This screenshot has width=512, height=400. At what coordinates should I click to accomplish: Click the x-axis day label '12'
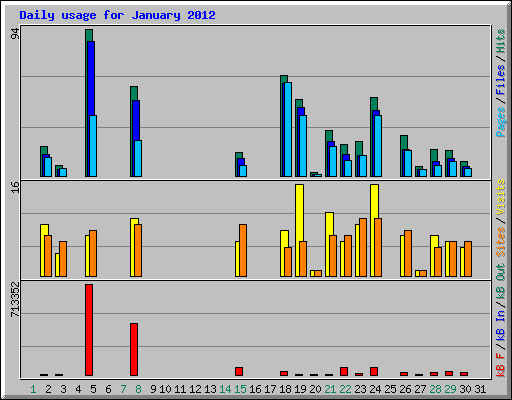click(x=195, y=389)
